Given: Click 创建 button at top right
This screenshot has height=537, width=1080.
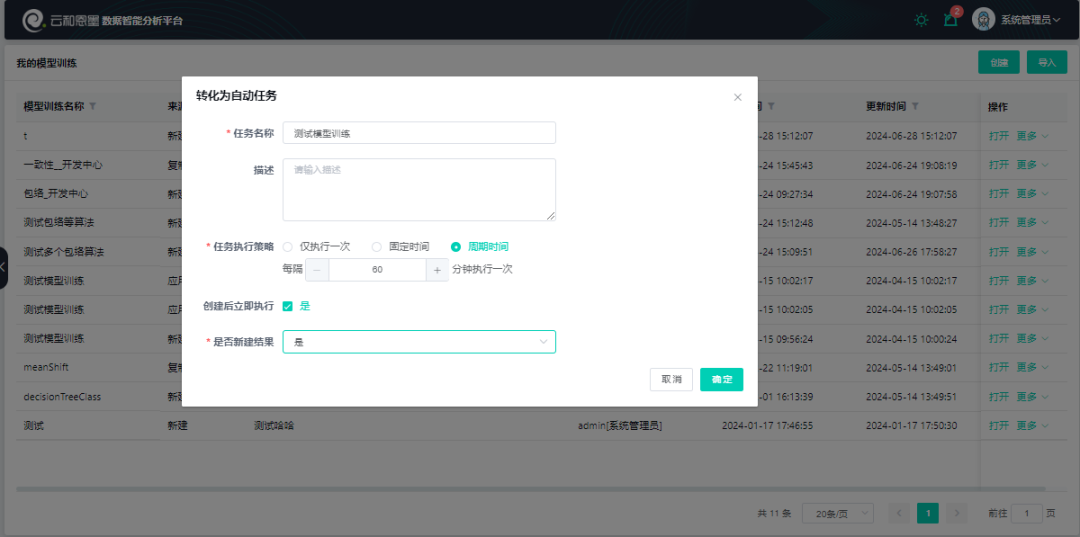Looking at the screenshot, I should (999, 62).
